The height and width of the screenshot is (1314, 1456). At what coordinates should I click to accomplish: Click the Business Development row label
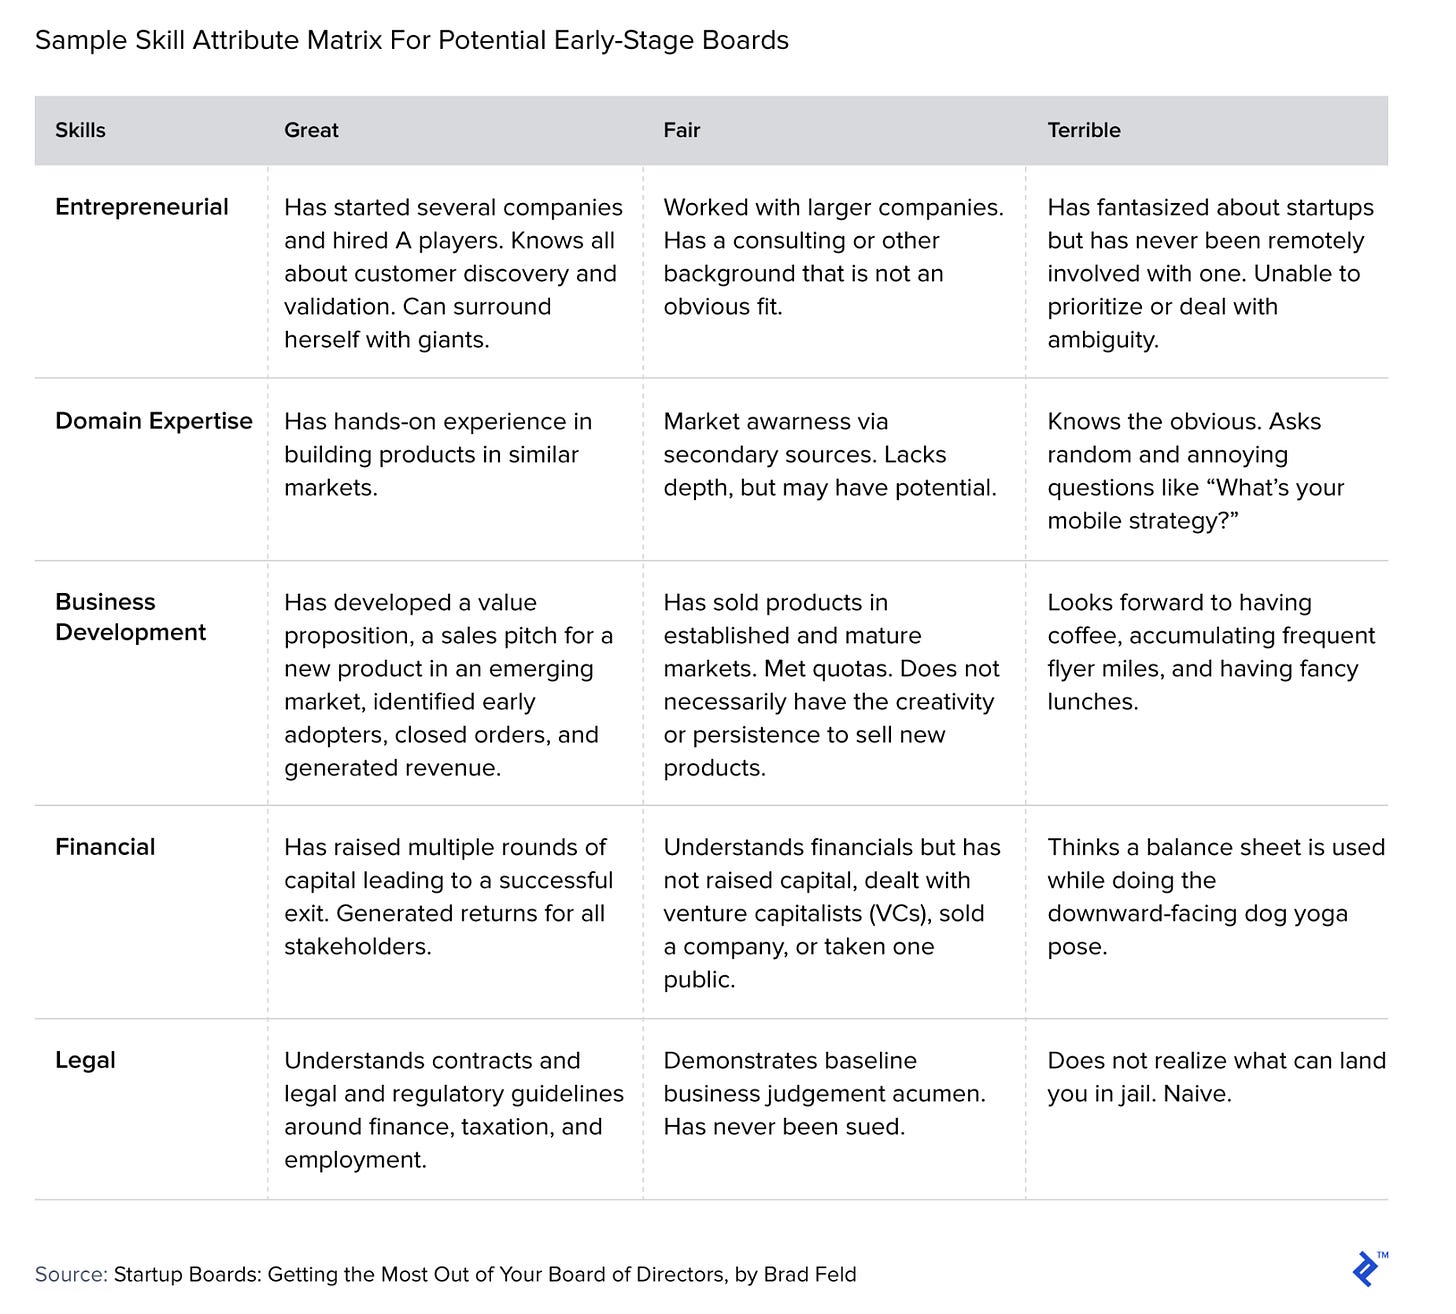click(131, 617)
